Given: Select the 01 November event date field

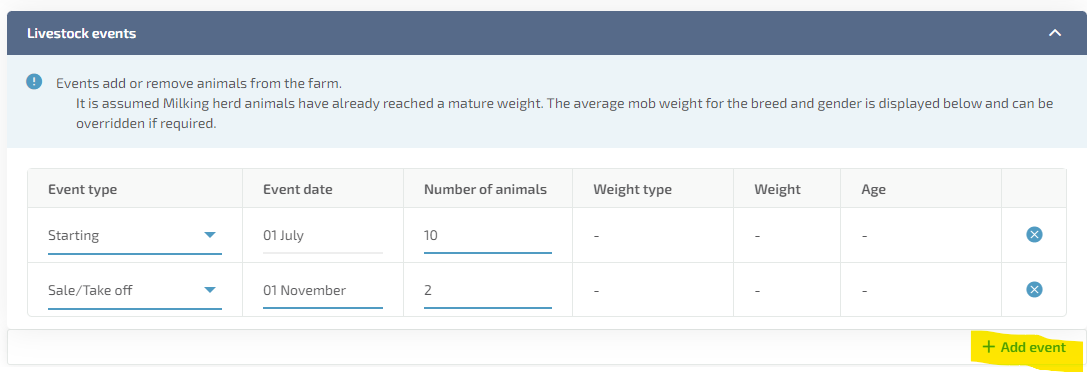Looking at the screenshot, I should (323, 290).
